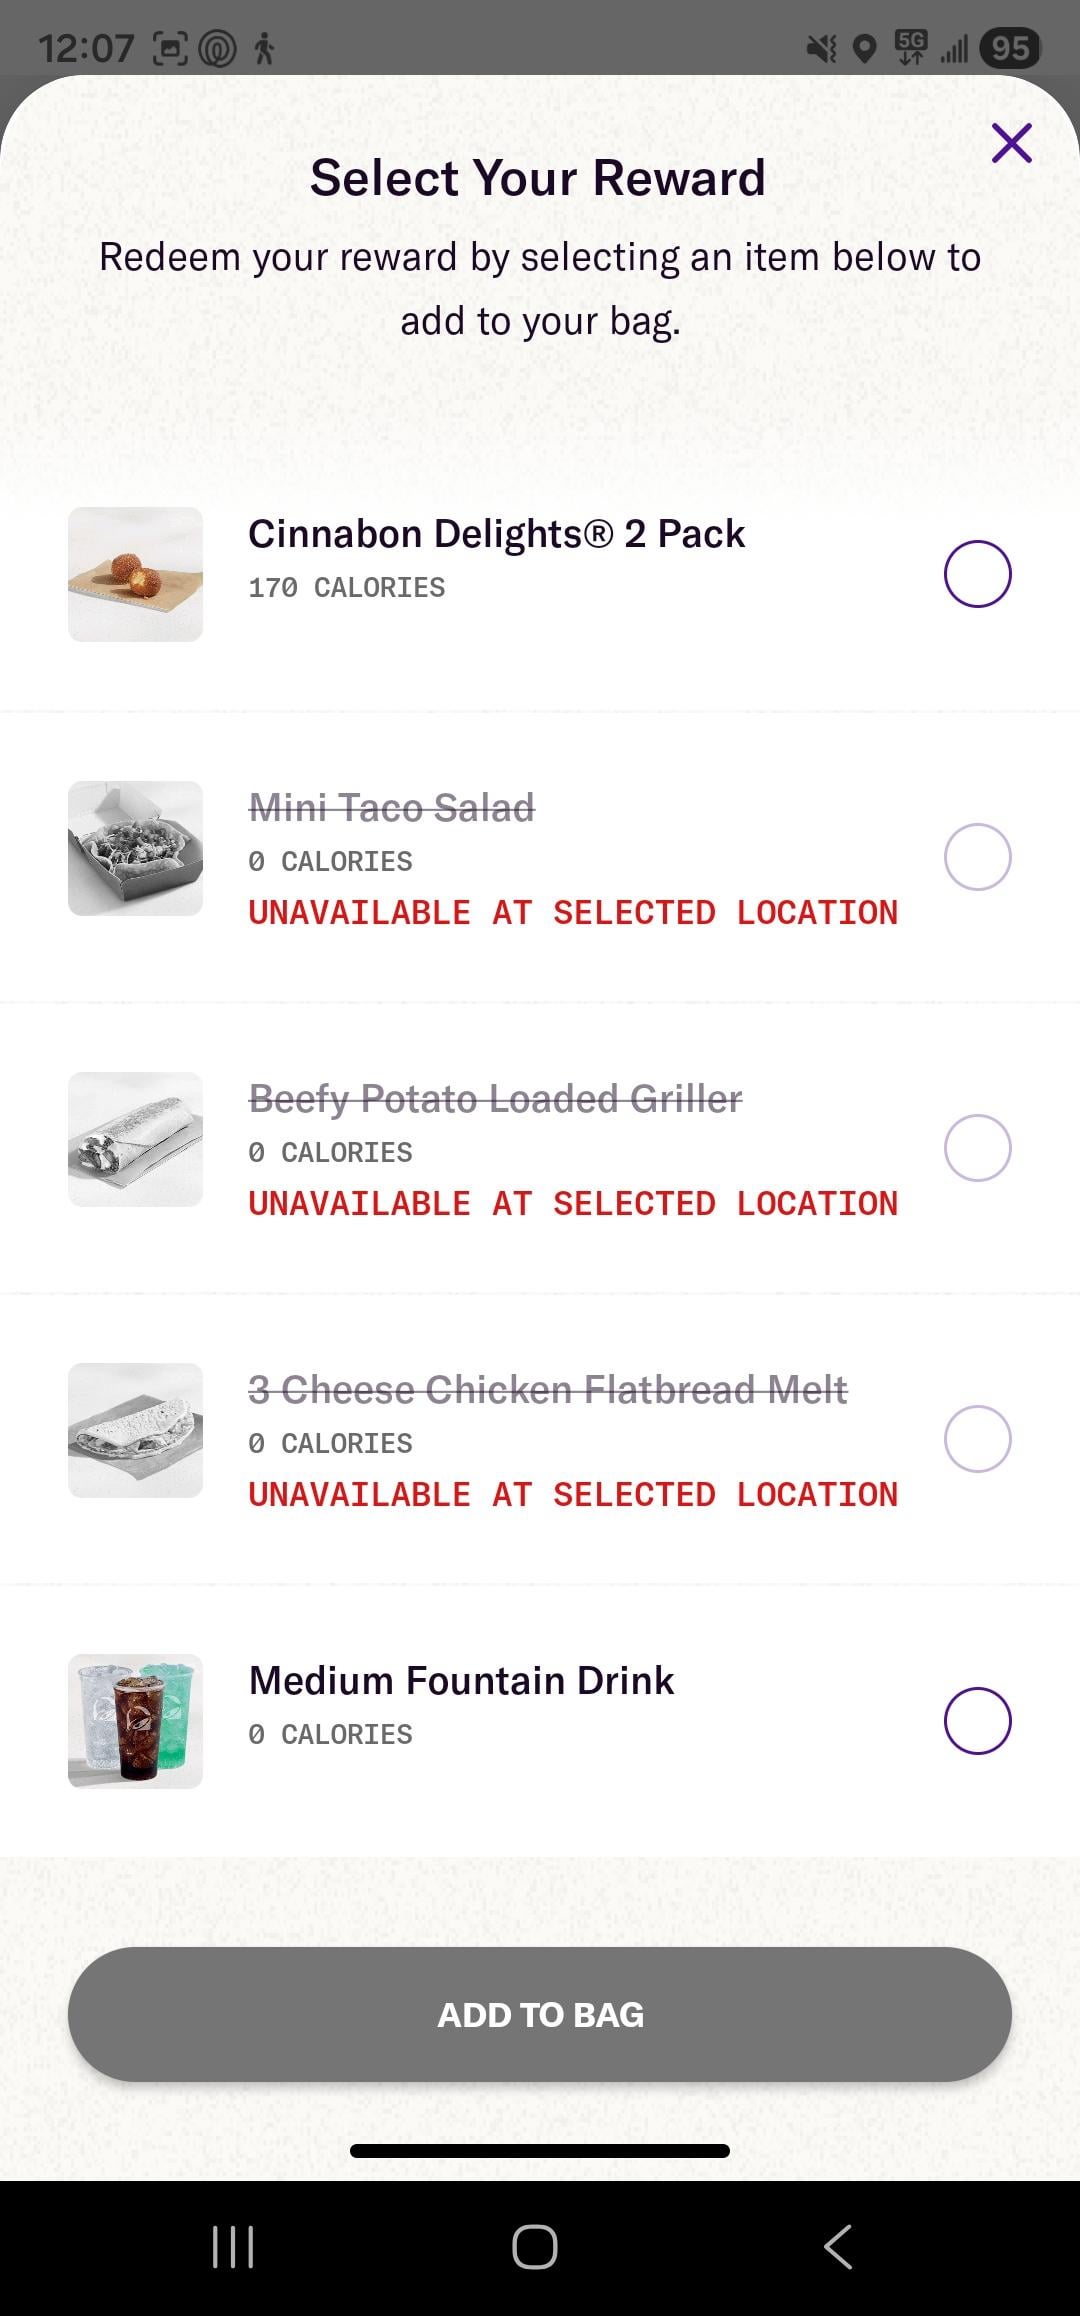The height and width of the screenshot is (2316, 1080).
Task: Tap the Flatbread Melt product image
Action: click(x=135, y=1430)
